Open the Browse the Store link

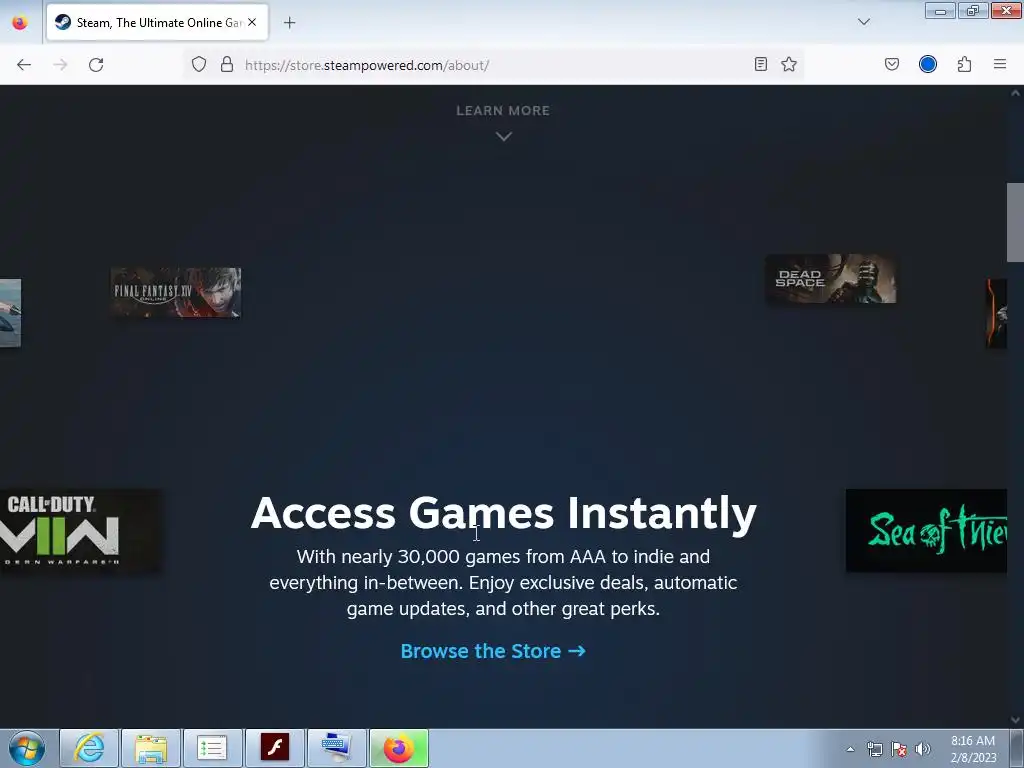tap(493, 651)
